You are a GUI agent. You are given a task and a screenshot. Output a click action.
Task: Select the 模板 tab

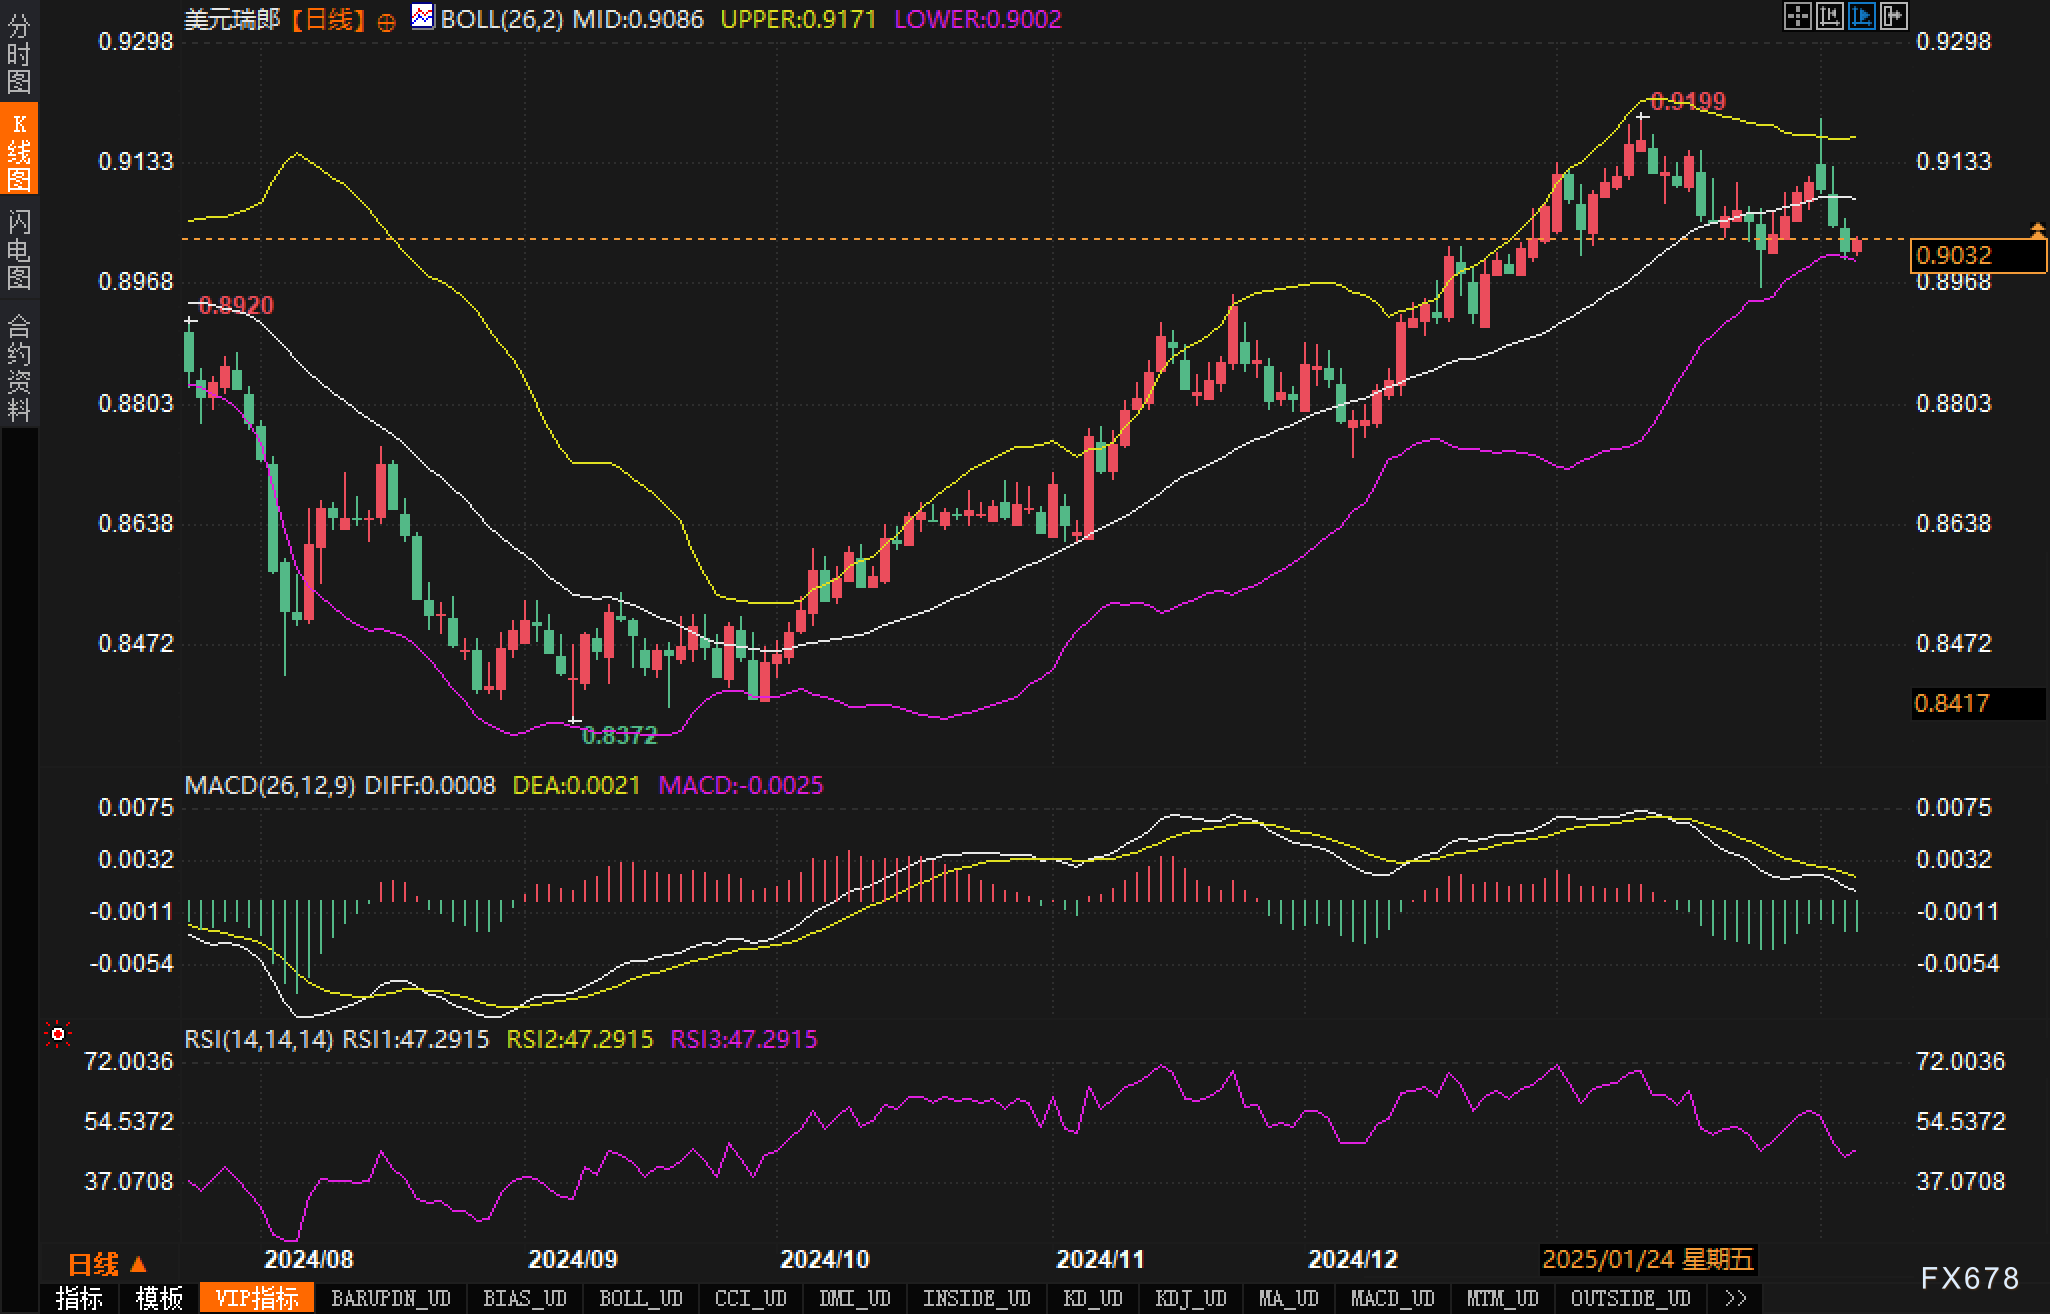(159, 1298)
